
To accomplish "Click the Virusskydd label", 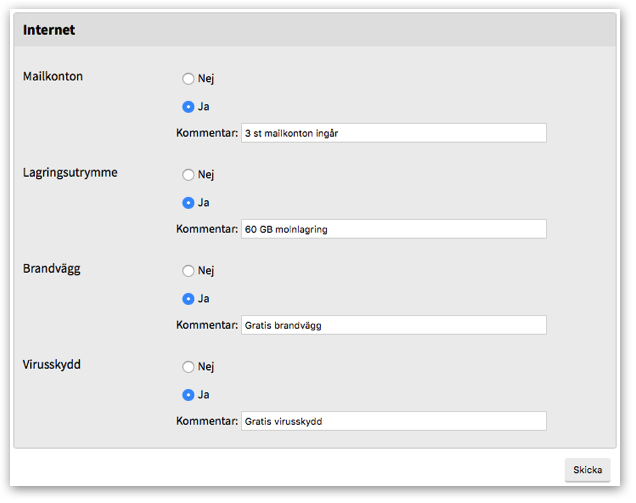I will tap(52, 365).
